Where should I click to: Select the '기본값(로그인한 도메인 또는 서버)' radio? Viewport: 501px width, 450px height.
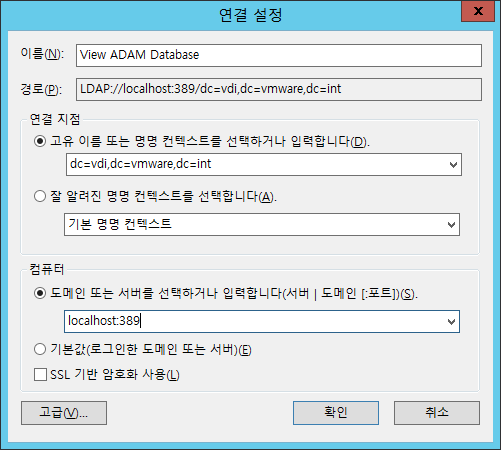coord(40,349)
